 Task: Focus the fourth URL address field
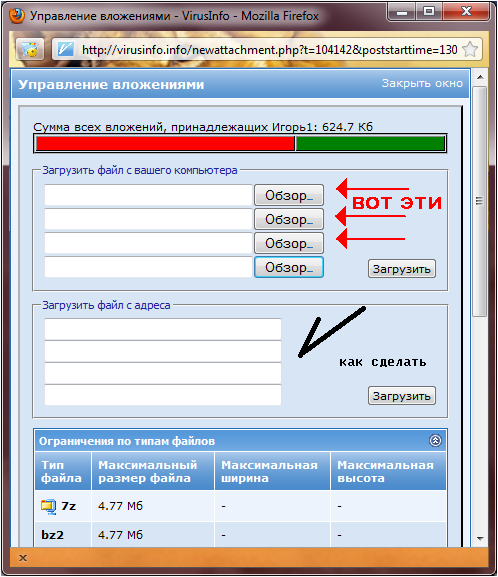[x=163, y=395]
